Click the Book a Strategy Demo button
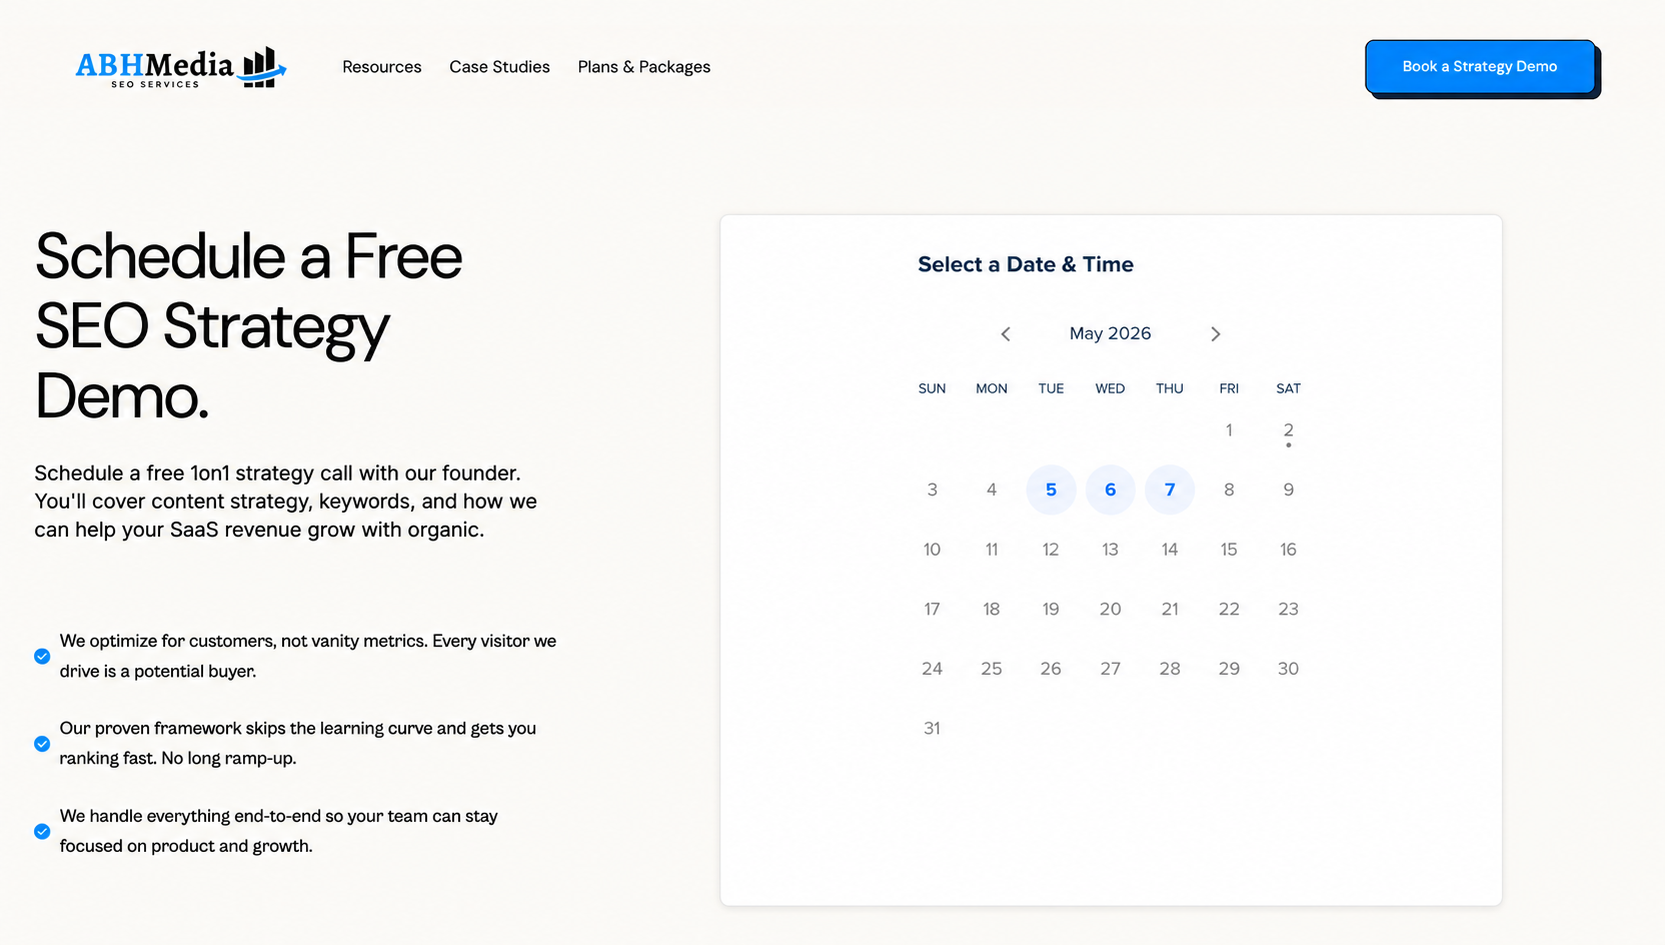This screenshot has width=1665, height=945. pyautogui.click(x=1479, y=66)
